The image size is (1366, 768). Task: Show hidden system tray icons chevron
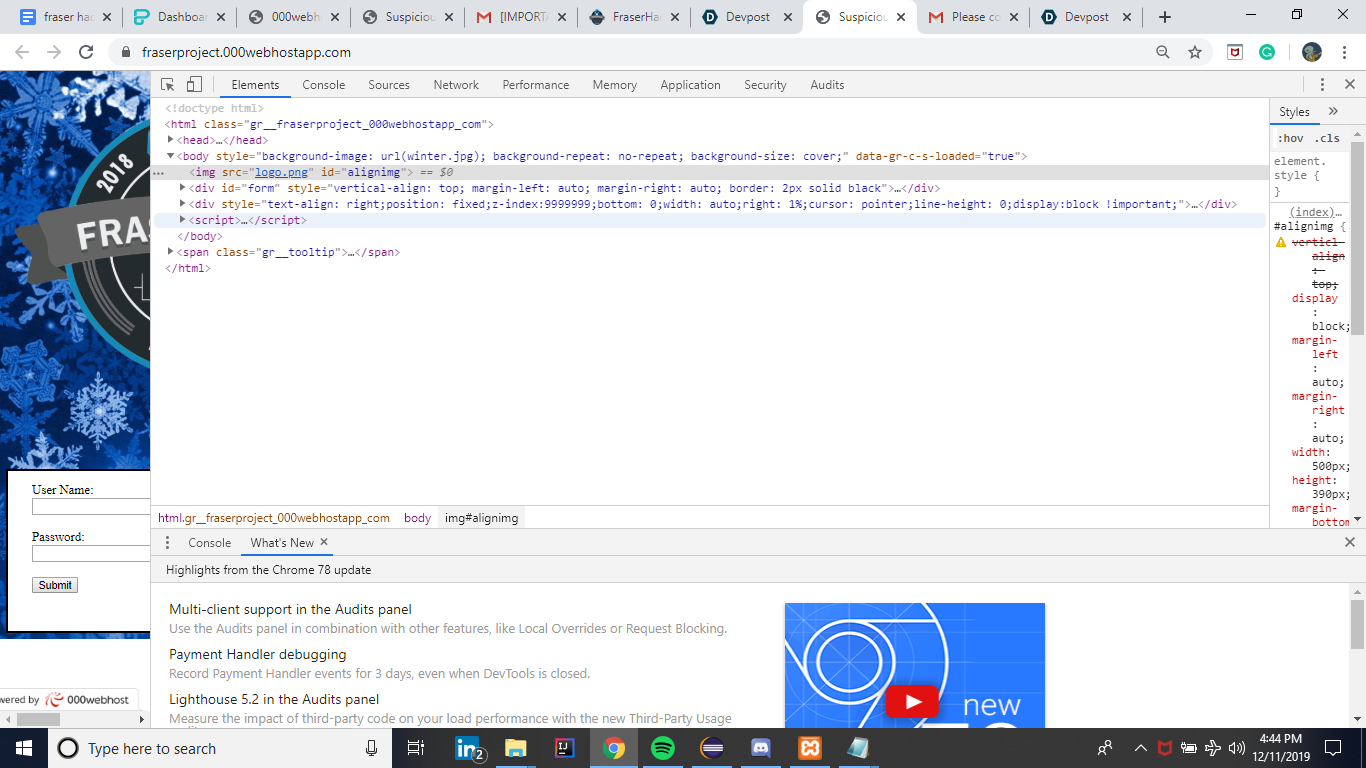coord(1140,748)
